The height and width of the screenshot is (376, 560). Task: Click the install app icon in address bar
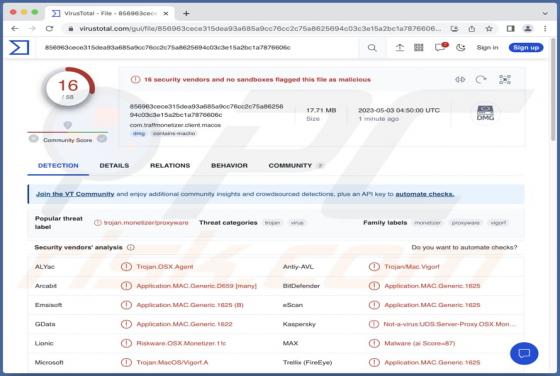(x=454, y=29)
